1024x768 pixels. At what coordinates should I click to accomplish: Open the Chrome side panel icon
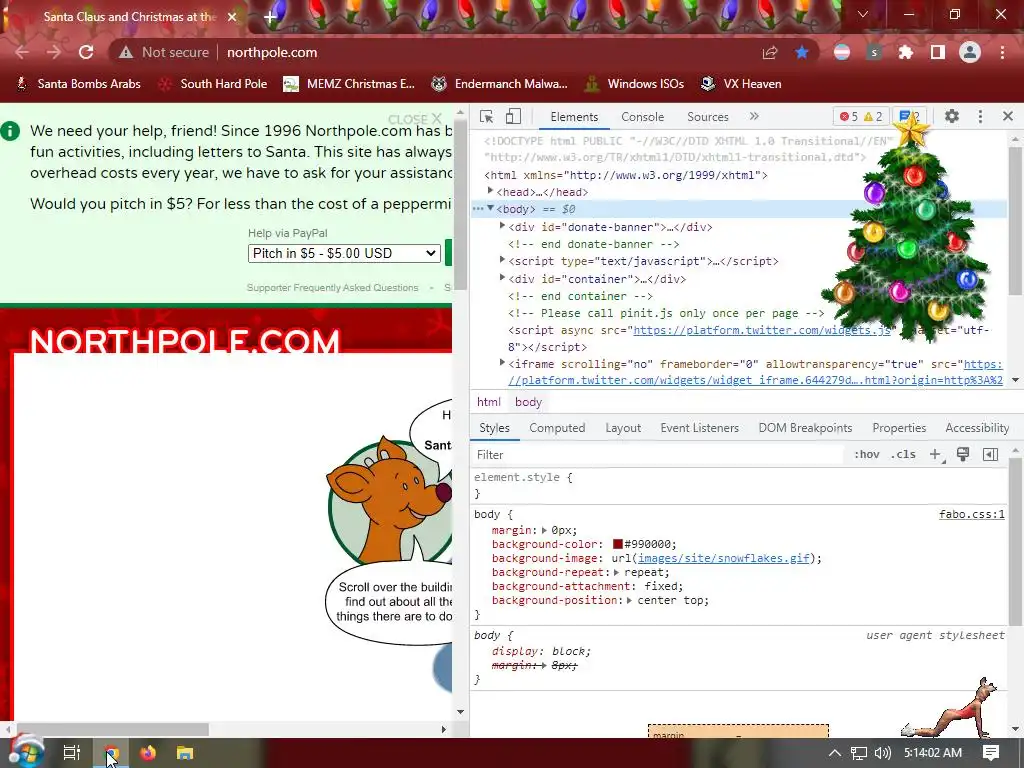[x=938, y=52]
